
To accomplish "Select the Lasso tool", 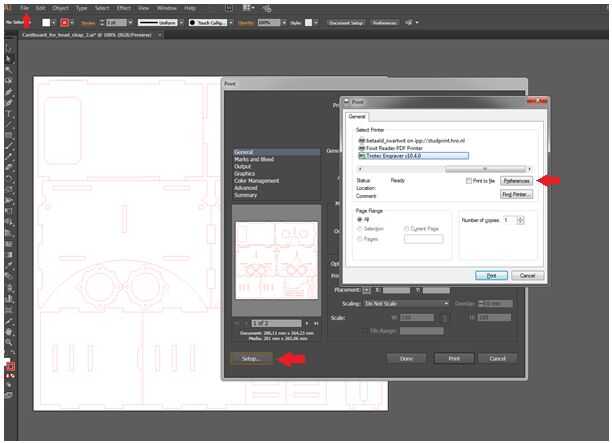I will (9, 81).
